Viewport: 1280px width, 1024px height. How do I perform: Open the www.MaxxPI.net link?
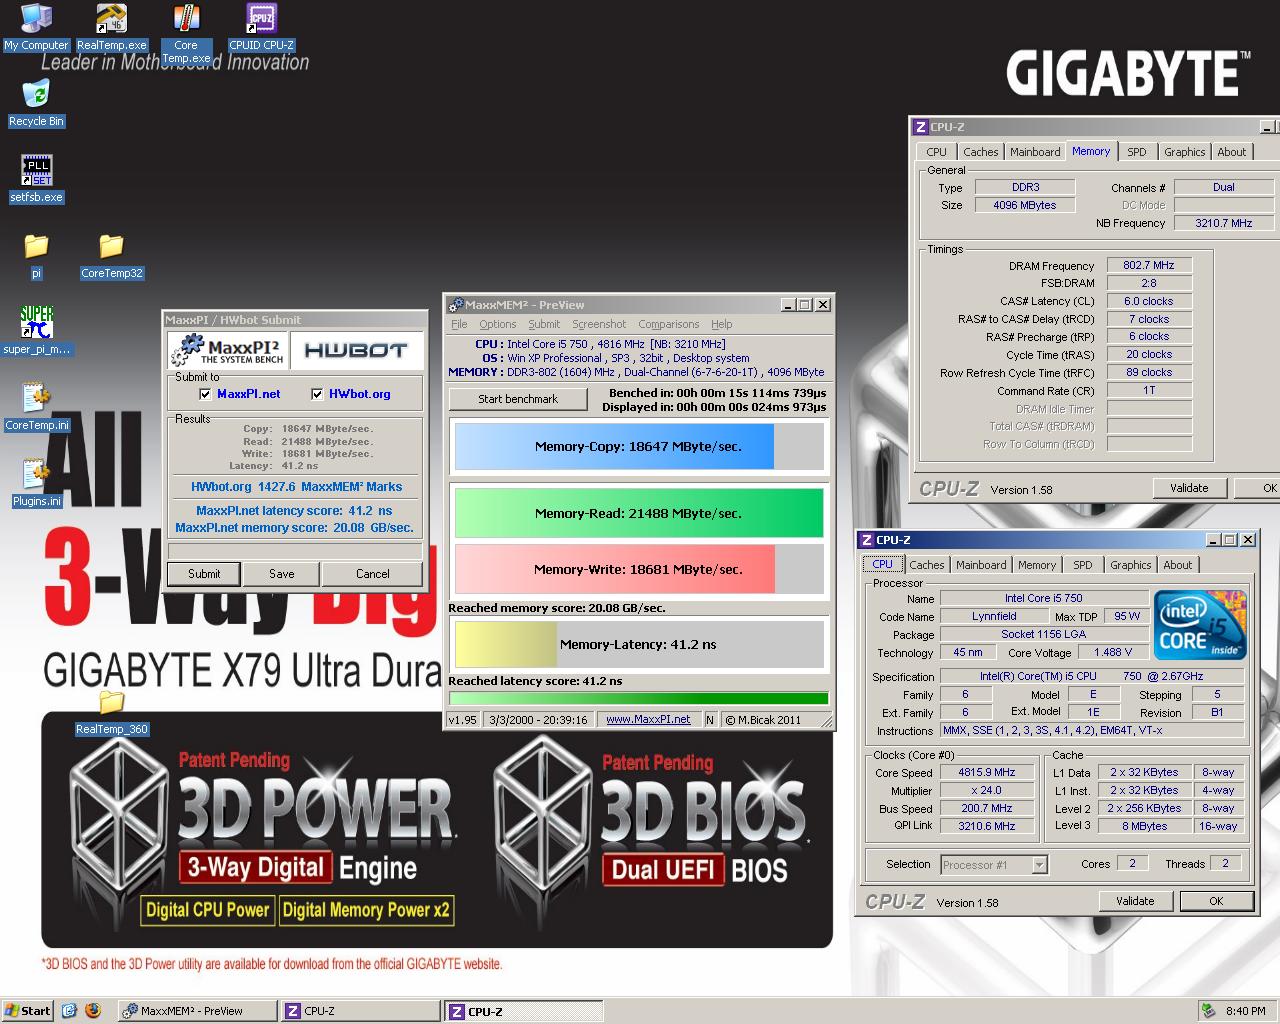click(x=648, y=719)
